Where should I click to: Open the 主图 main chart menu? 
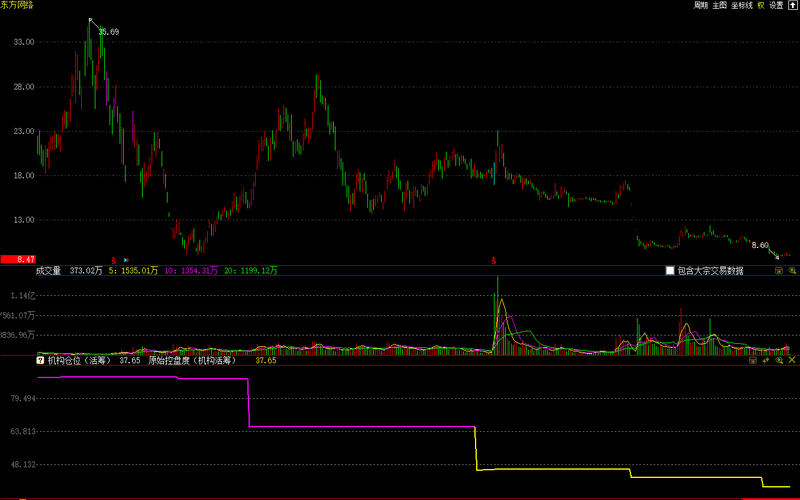pos(720,5)
